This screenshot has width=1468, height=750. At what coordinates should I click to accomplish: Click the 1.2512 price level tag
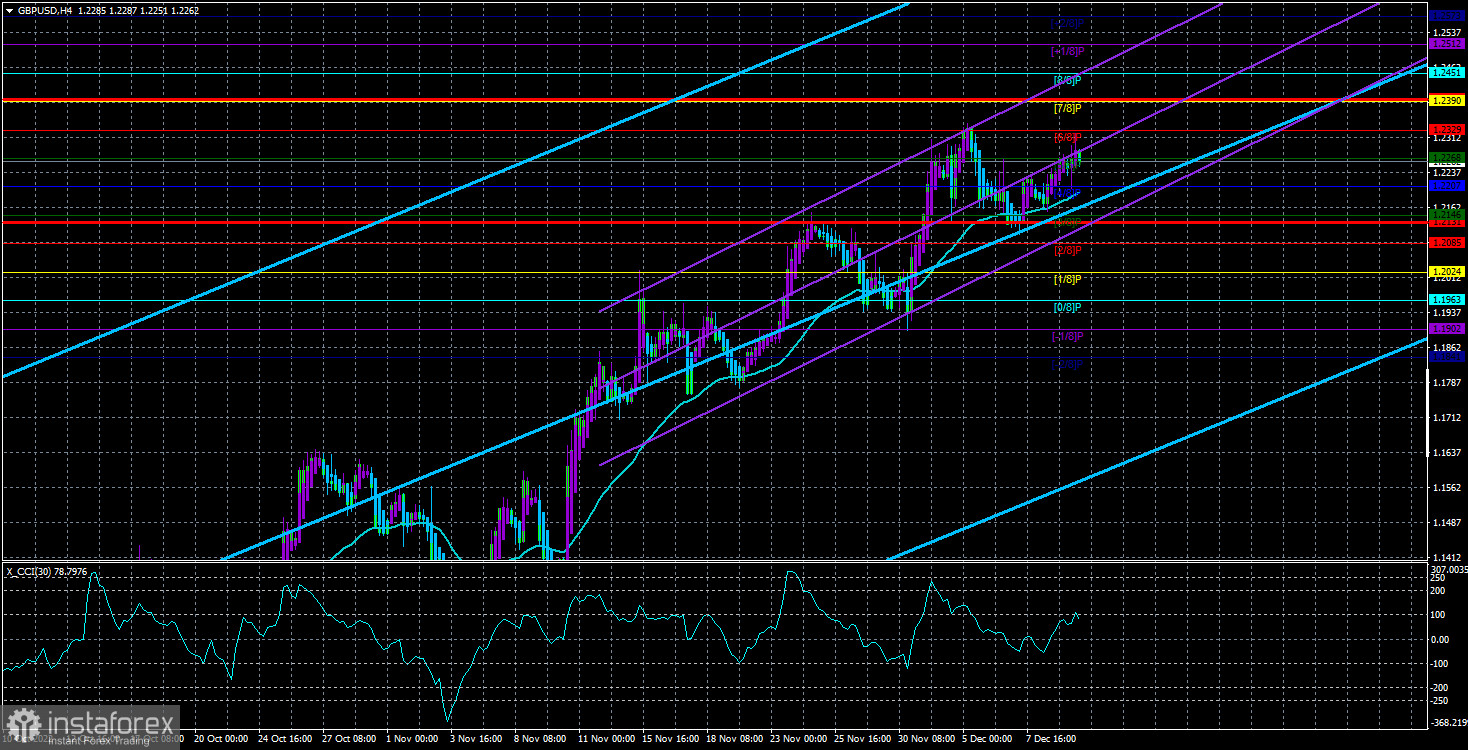tap(1447, 44)
